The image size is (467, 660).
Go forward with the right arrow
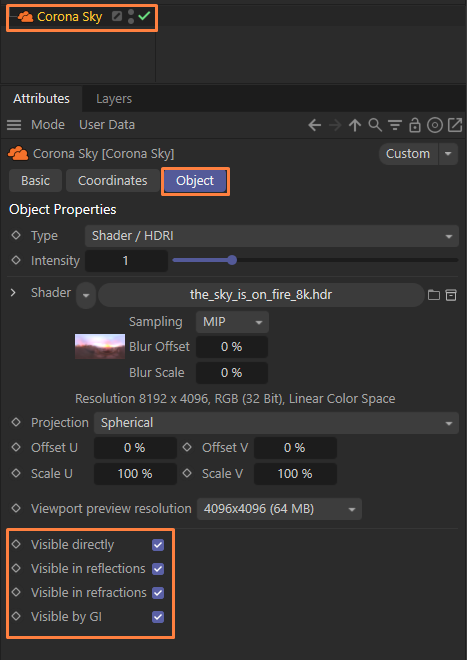[335, 125]
